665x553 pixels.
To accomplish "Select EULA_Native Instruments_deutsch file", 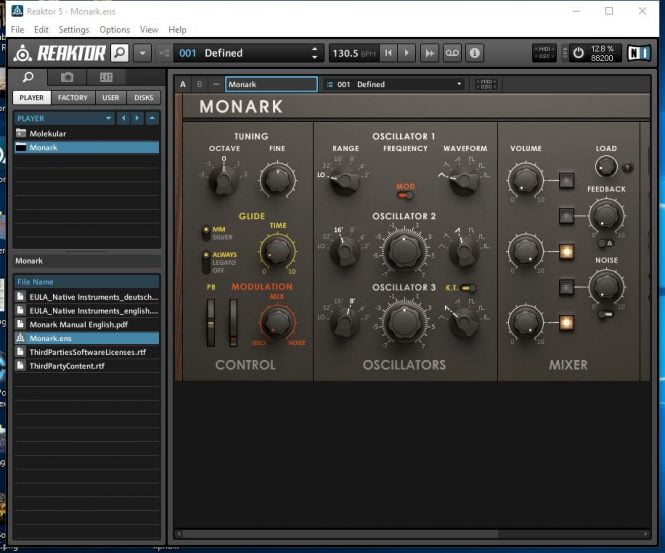I will [x=87, y=297].
